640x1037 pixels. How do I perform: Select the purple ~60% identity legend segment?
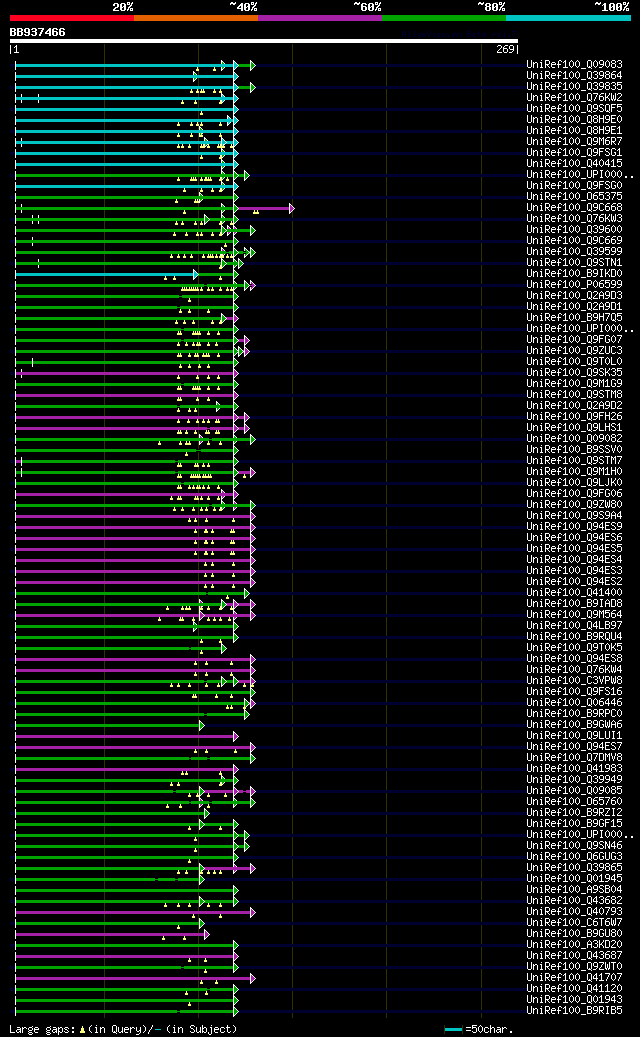tap(320, 18)
